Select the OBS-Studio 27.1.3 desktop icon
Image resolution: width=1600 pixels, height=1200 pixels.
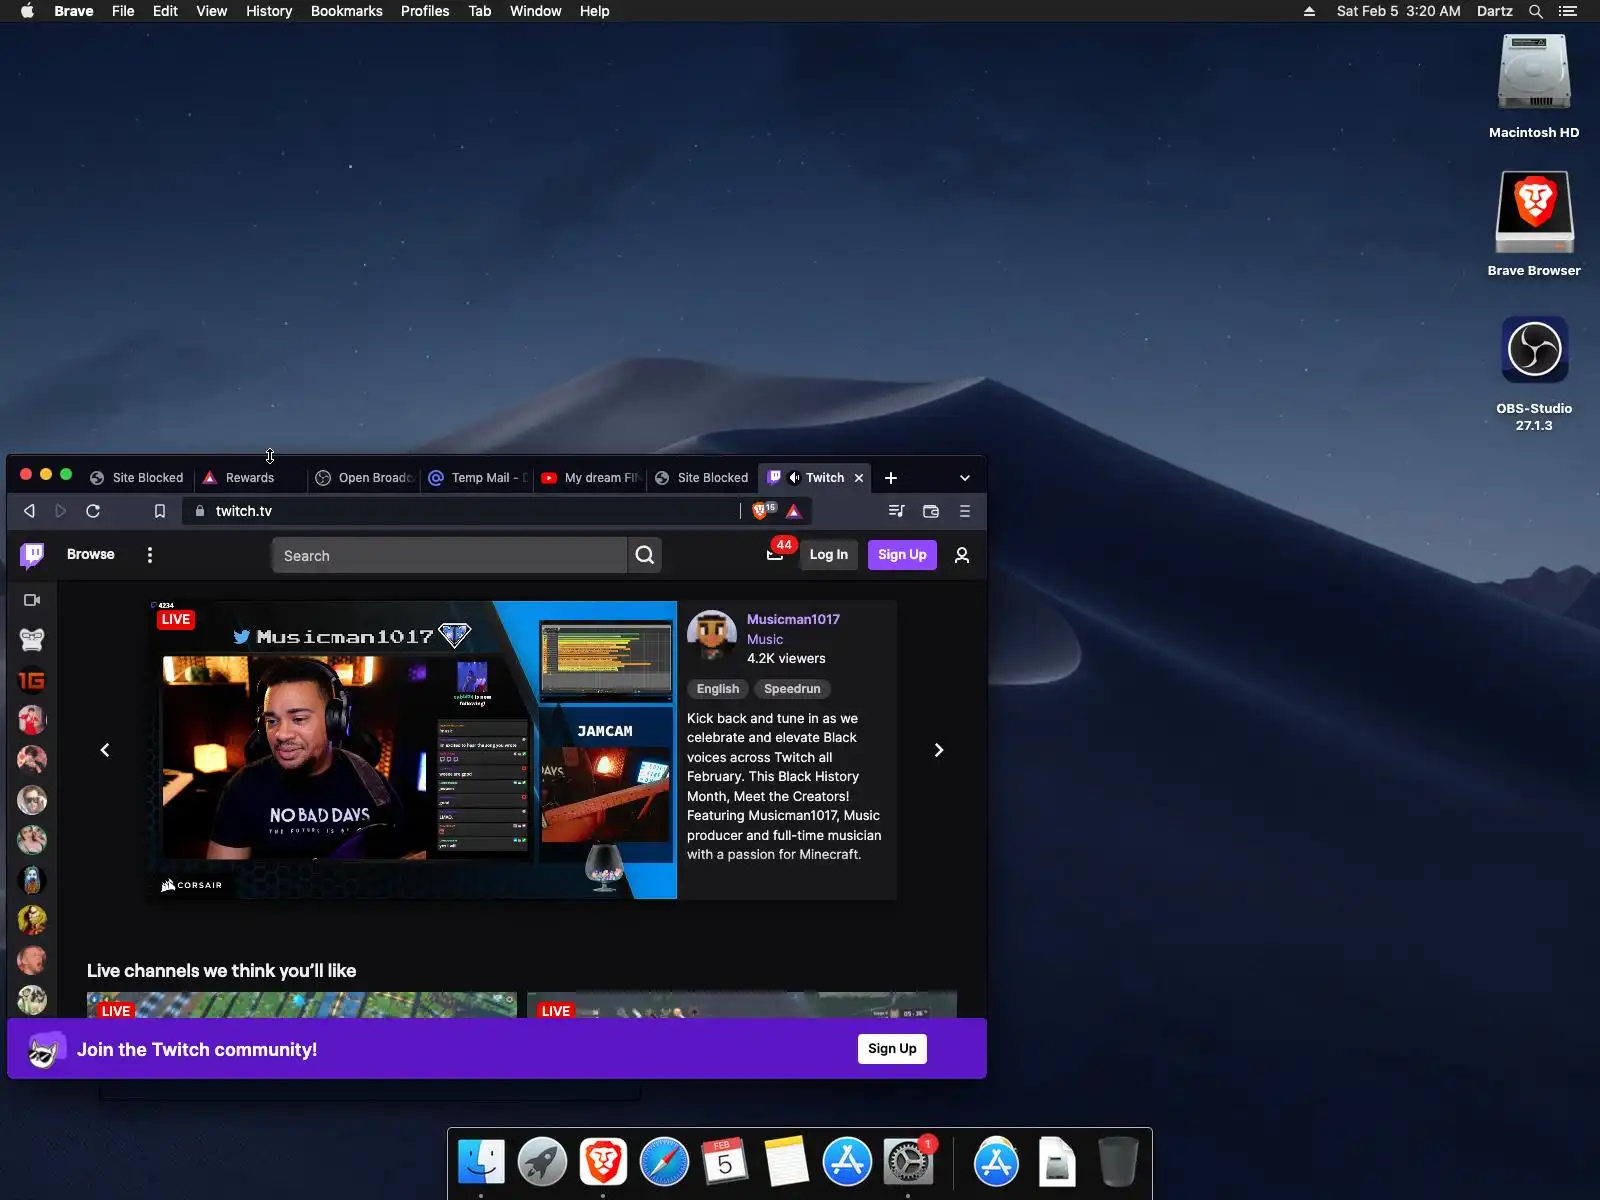coord(1534,372)
